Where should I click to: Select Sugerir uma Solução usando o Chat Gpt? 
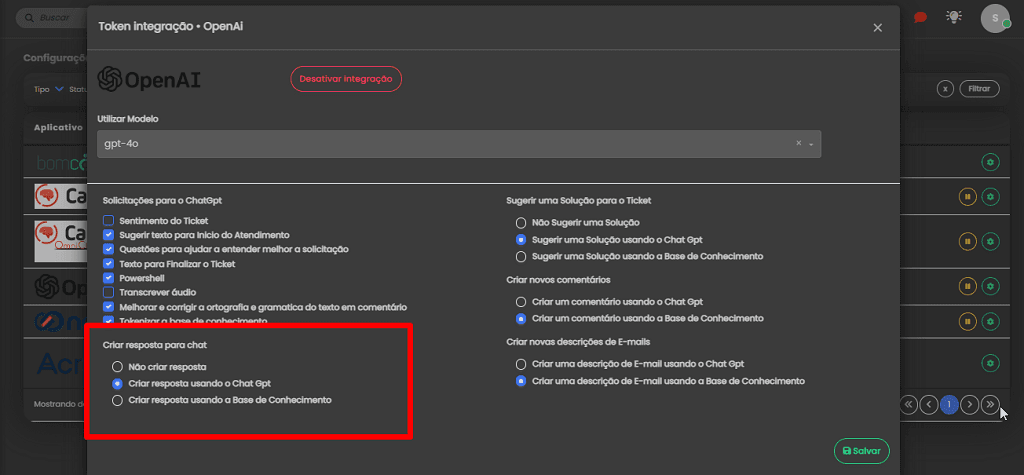pyautogui.click(x=520, y=240)
